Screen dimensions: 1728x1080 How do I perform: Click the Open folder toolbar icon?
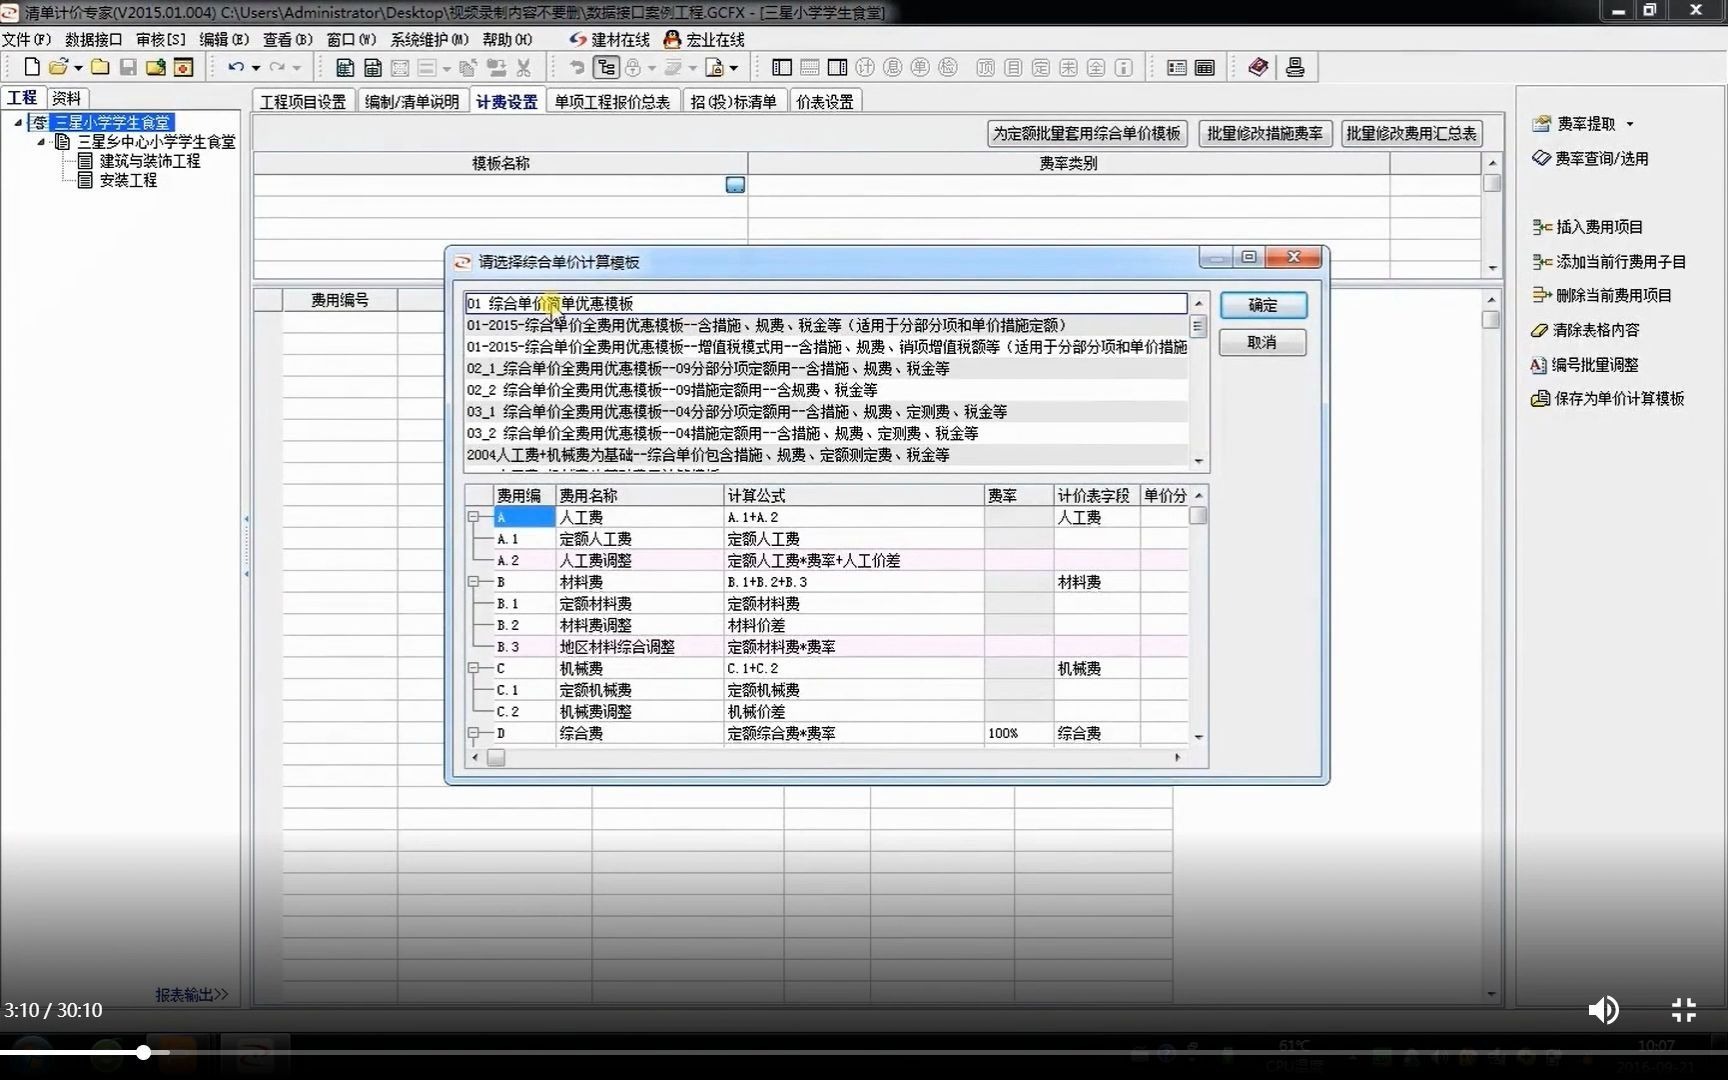[x=58, y=67]
